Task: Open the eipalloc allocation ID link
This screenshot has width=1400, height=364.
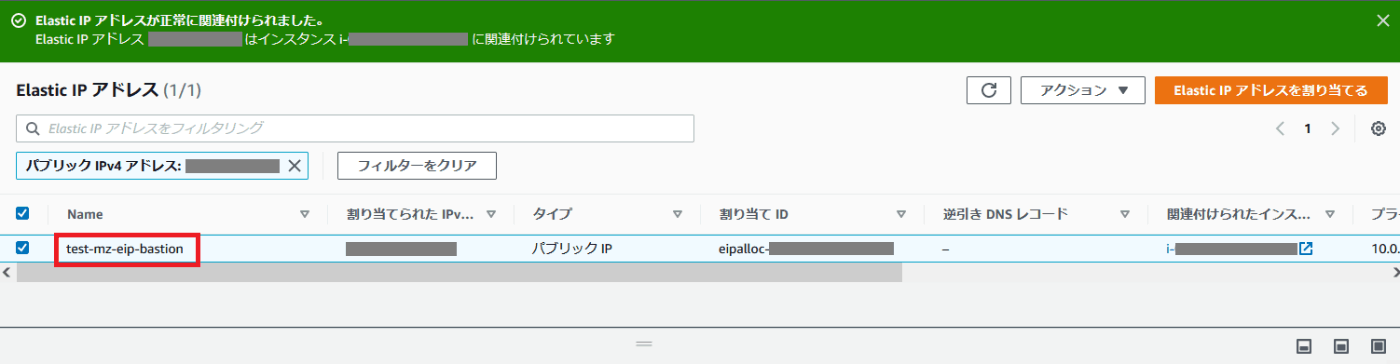Action: pos(805,249)
